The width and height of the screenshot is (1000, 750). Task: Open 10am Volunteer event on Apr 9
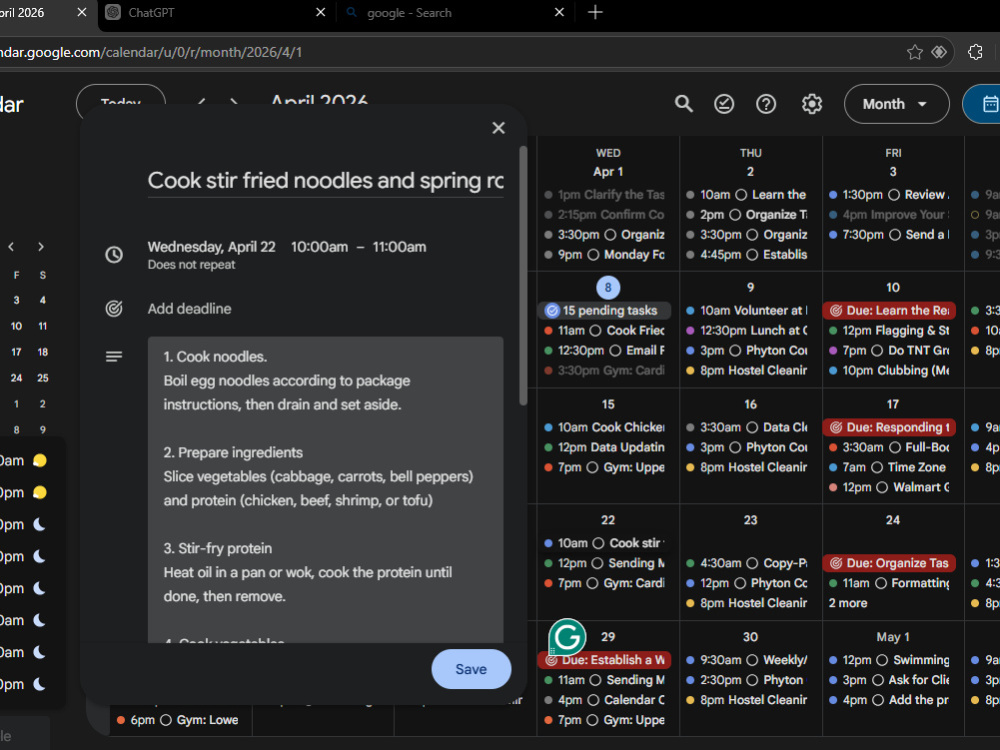point(748,311)
